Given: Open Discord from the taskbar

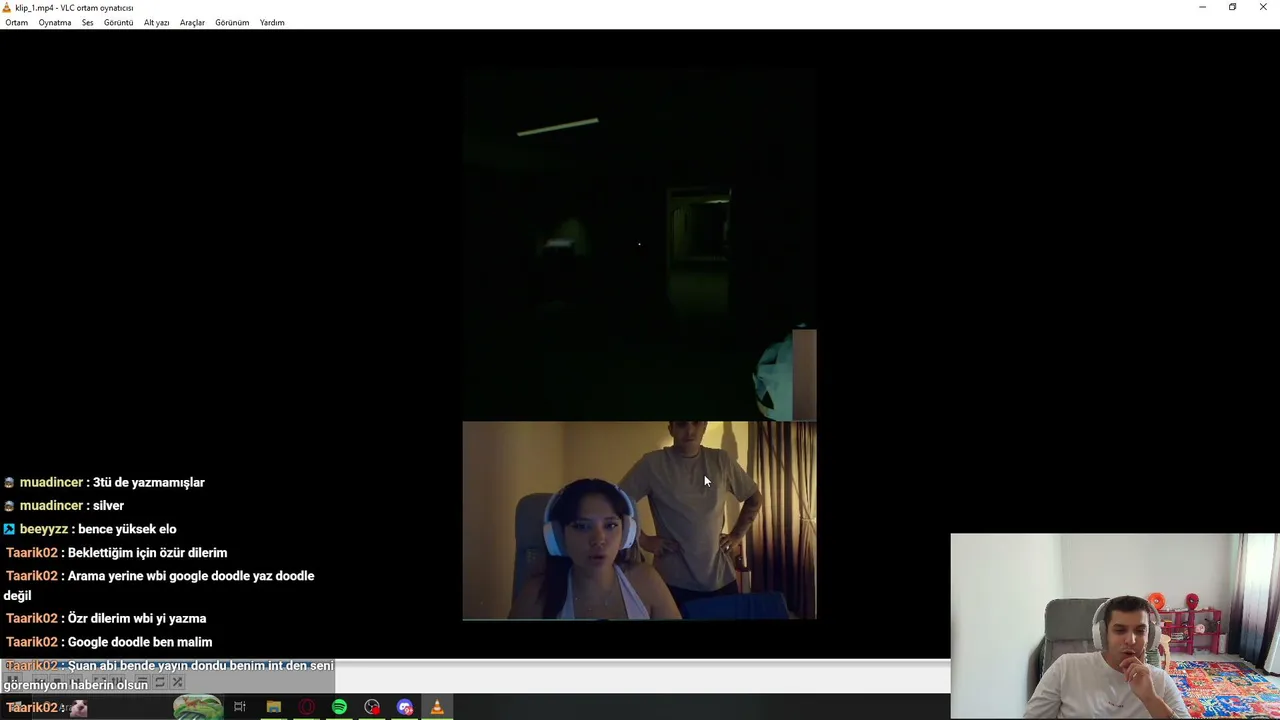Looking at the screenshot, I should (x=405, y=708).
